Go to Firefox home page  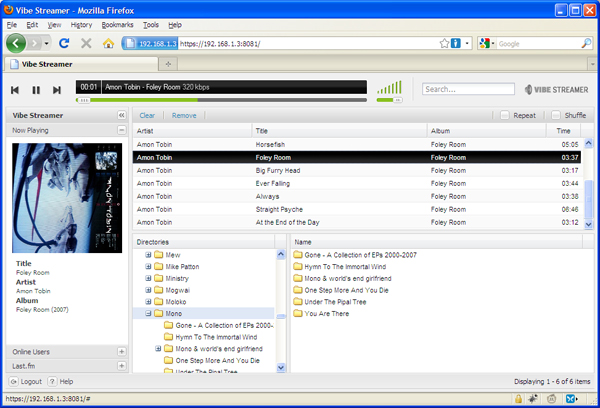[108, 43]
